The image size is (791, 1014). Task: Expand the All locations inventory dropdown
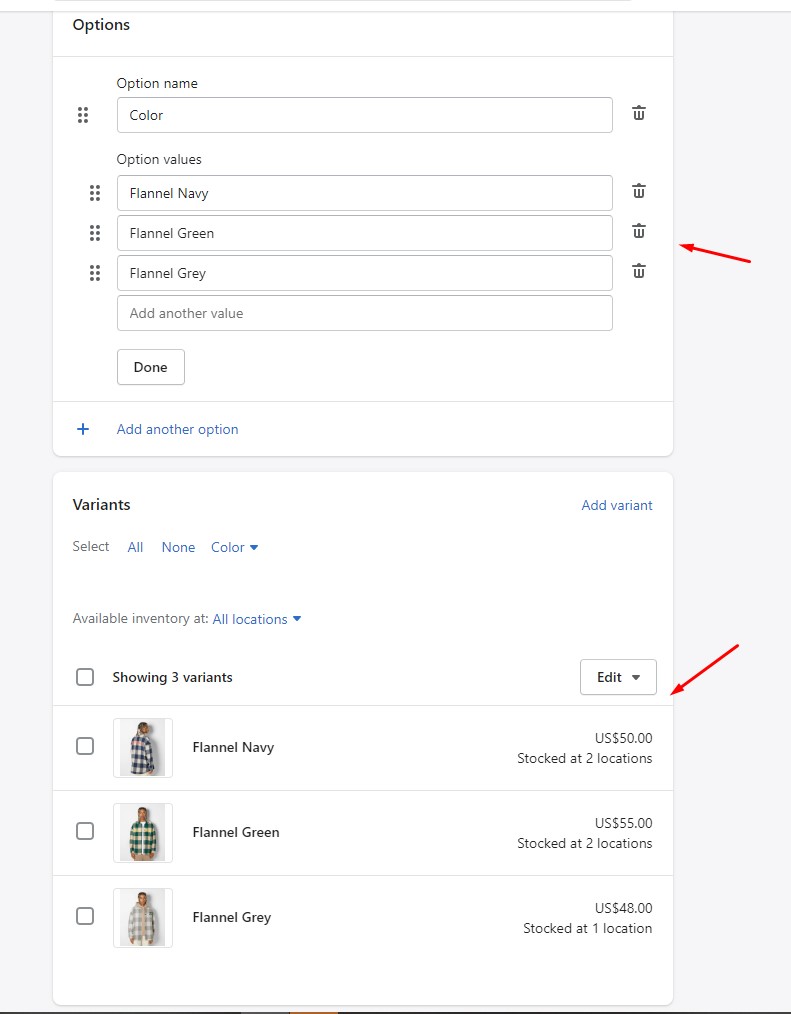click(257, 619)
